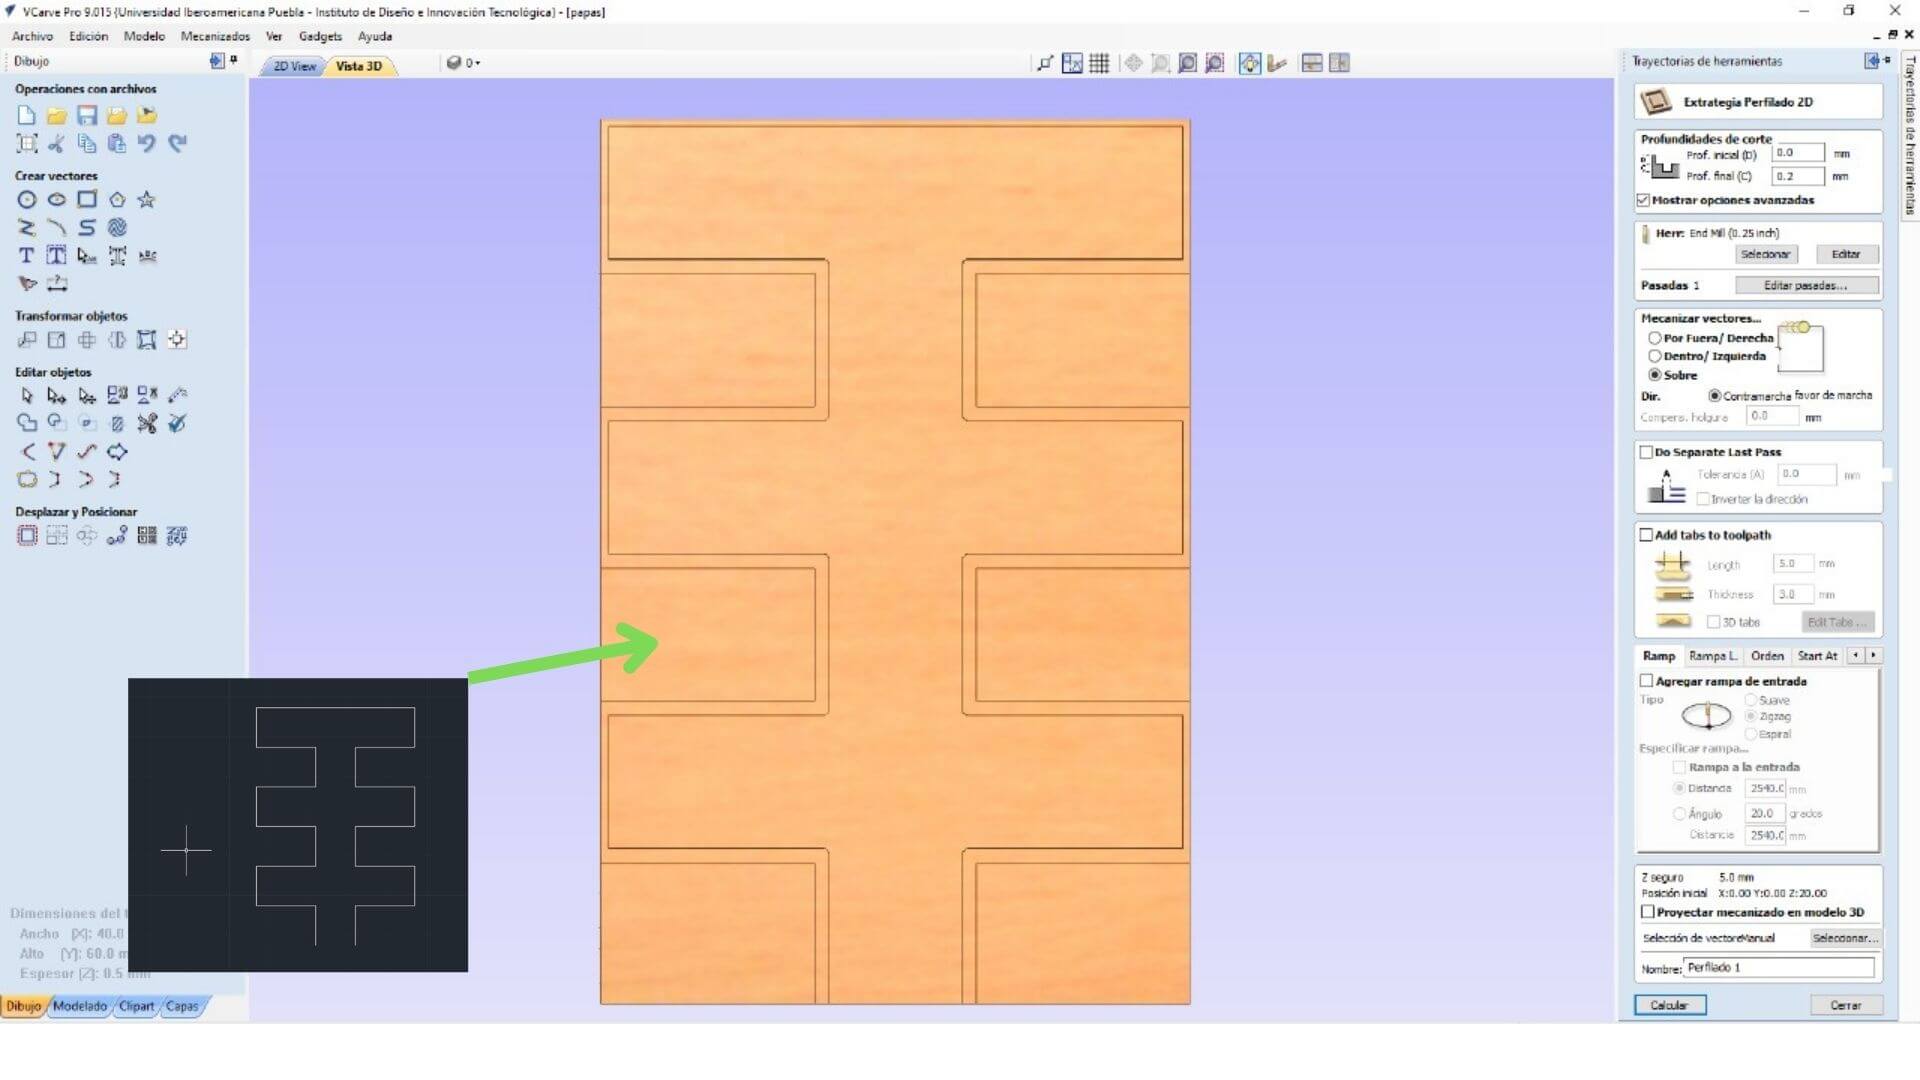Open the Archivo menu
This screenshot has height=1080, width=1920.
(32, 36)
